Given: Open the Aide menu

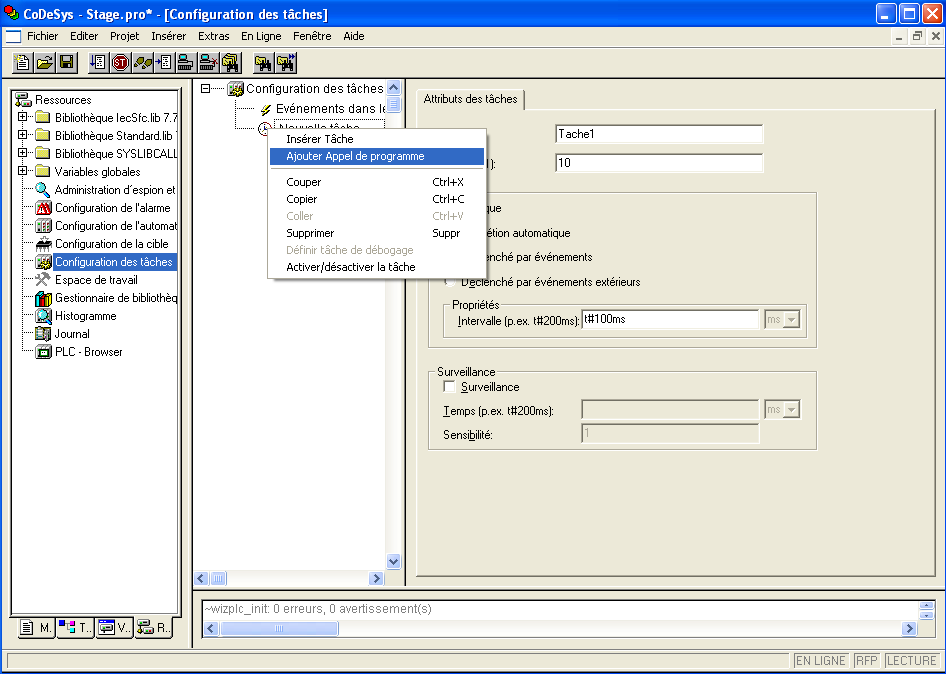Looking at the screenshot, I should click(354, 36).
